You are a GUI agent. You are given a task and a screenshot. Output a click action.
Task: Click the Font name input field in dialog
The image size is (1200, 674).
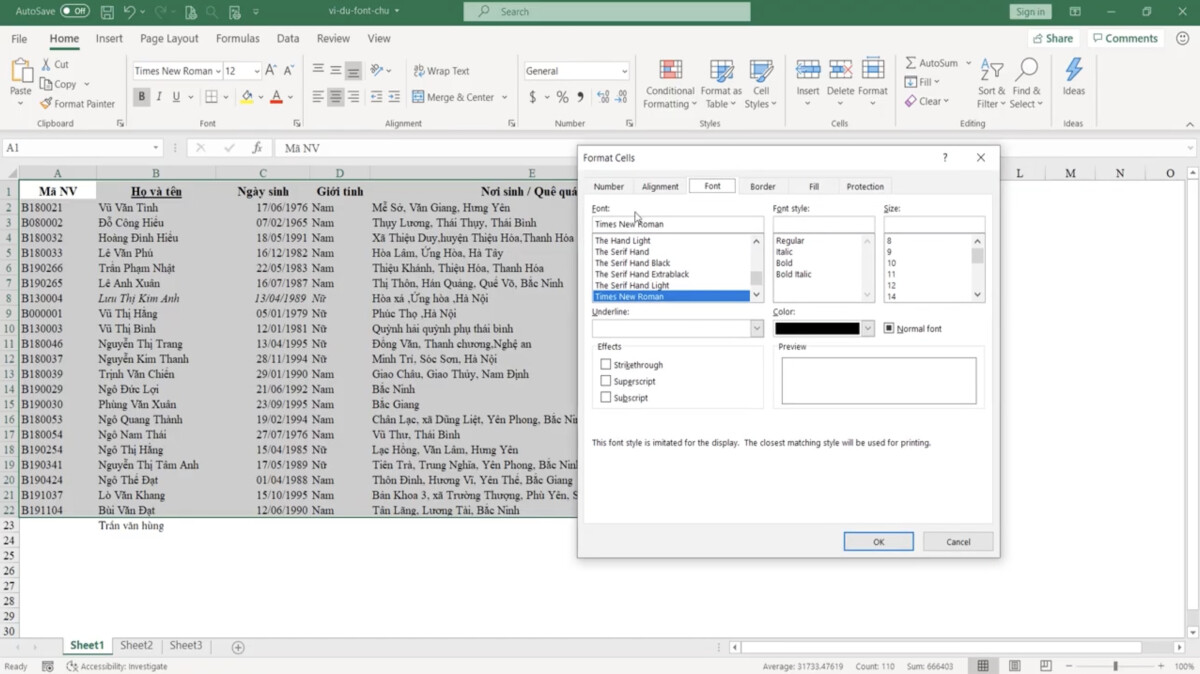(x=677, y=224)
